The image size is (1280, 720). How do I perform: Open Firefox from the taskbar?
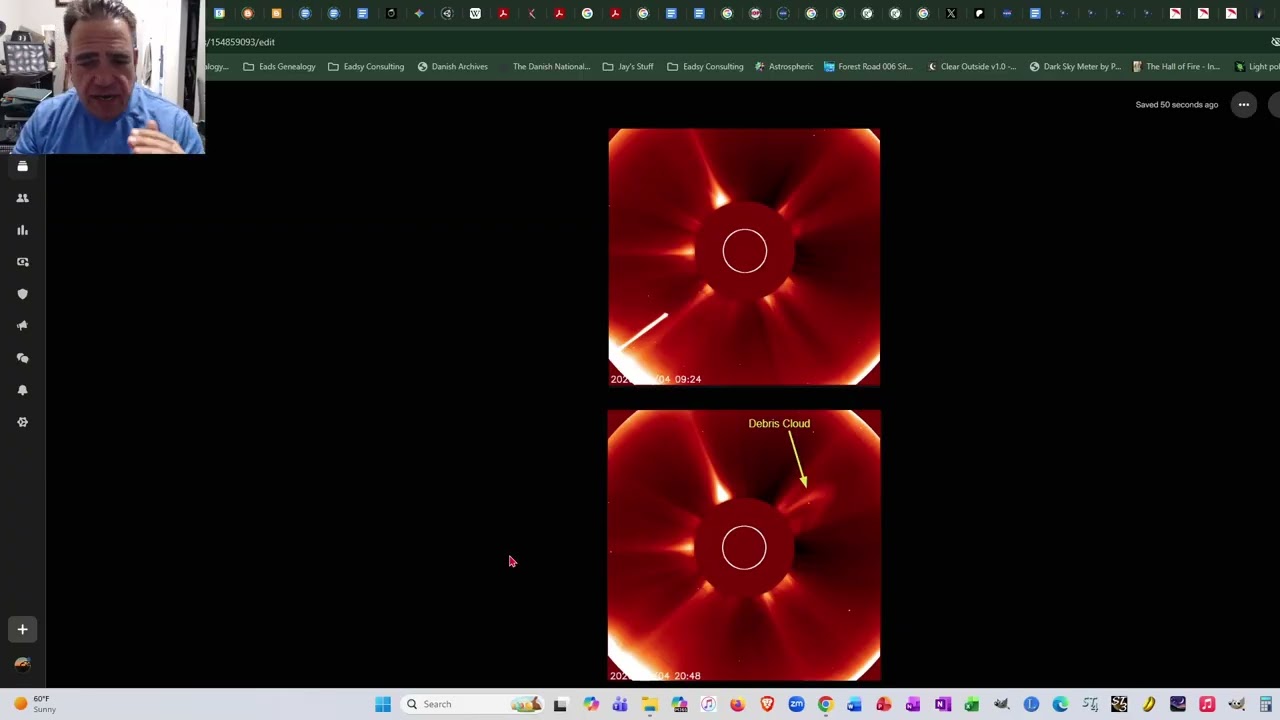pos(737,704)
